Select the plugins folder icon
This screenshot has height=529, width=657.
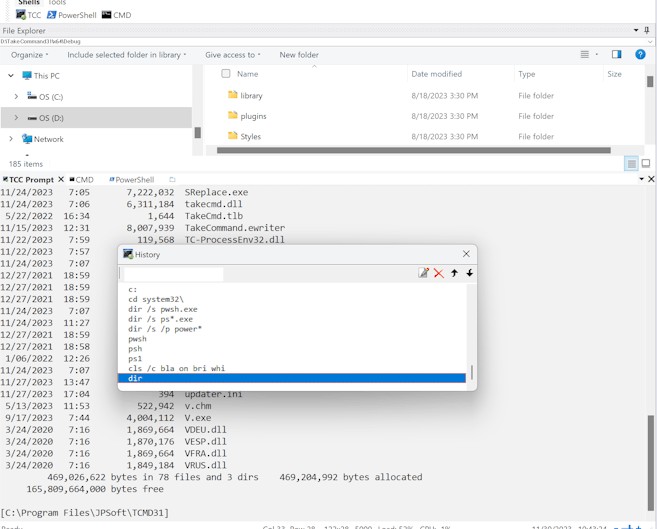pyautogui.click(x=233, y=115)
